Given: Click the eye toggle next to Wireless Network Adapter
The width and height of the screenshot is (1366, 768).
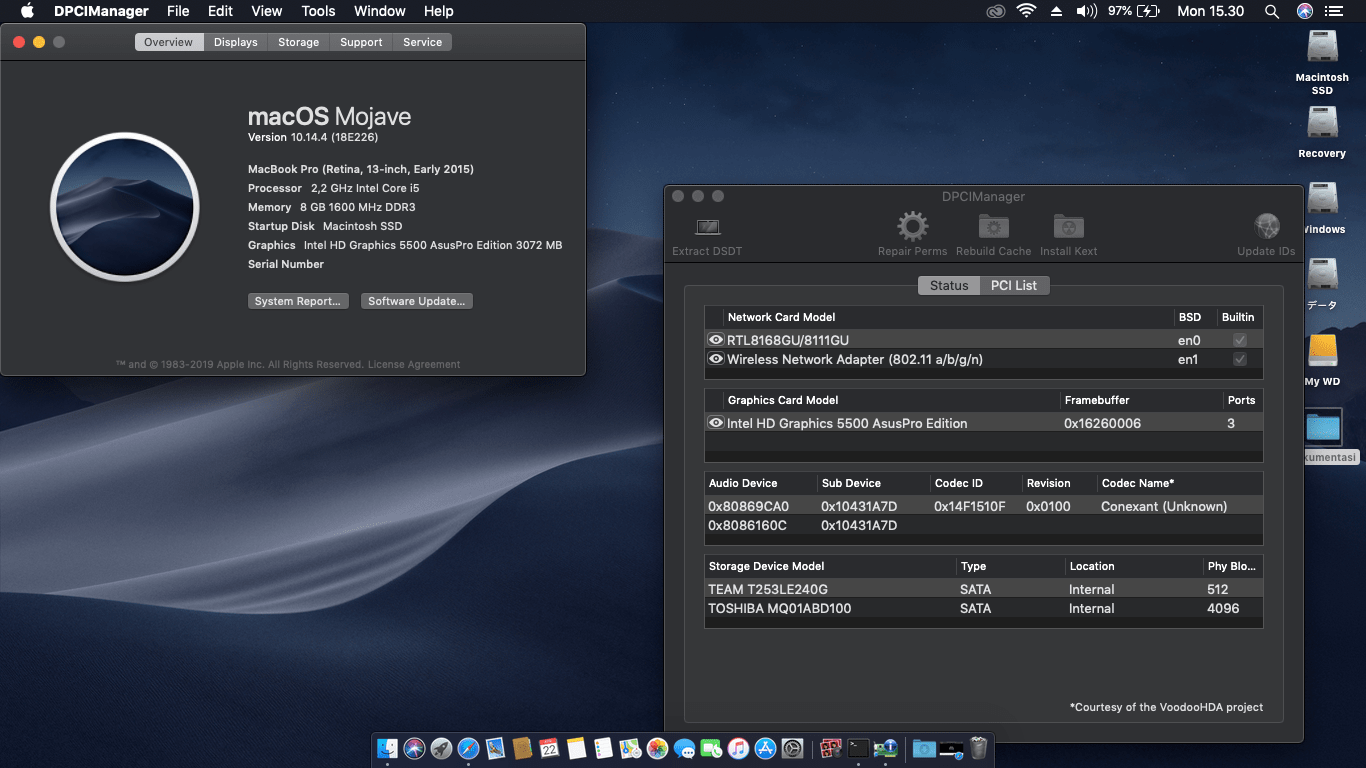Looking at the screenshot, I should (x=716, y=359).
